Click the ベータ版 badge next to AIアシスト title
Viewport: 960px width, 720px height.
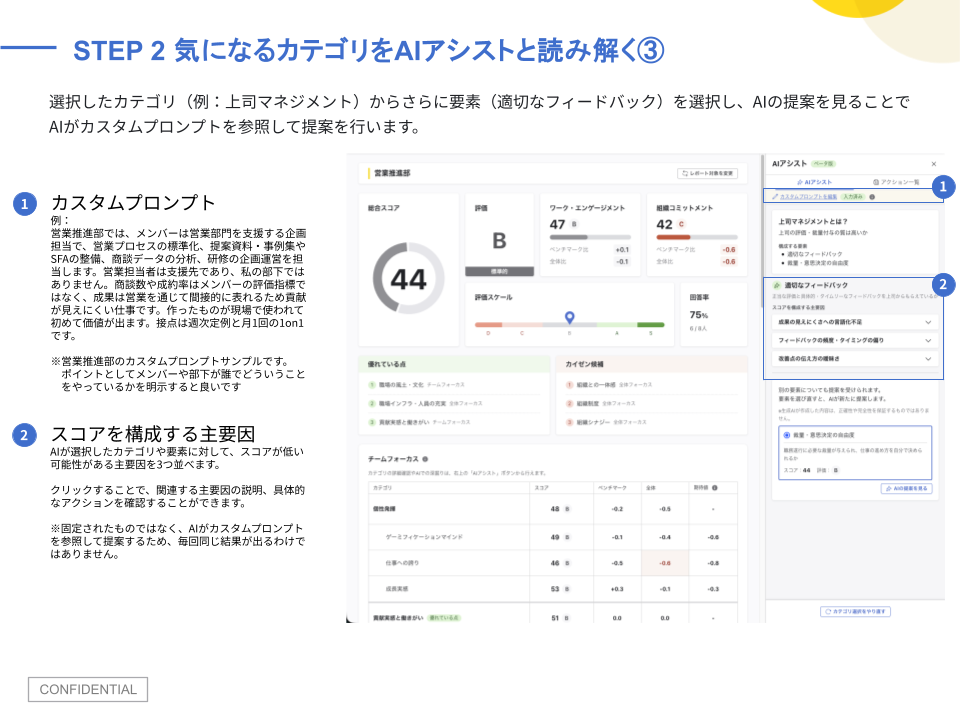click(823, 164)
